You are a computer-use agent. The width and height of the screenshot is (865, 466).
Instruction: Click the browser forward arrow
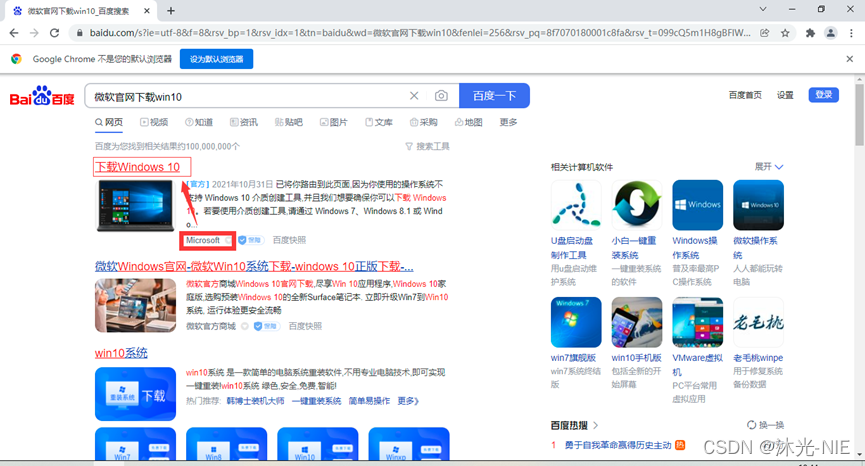34,33
